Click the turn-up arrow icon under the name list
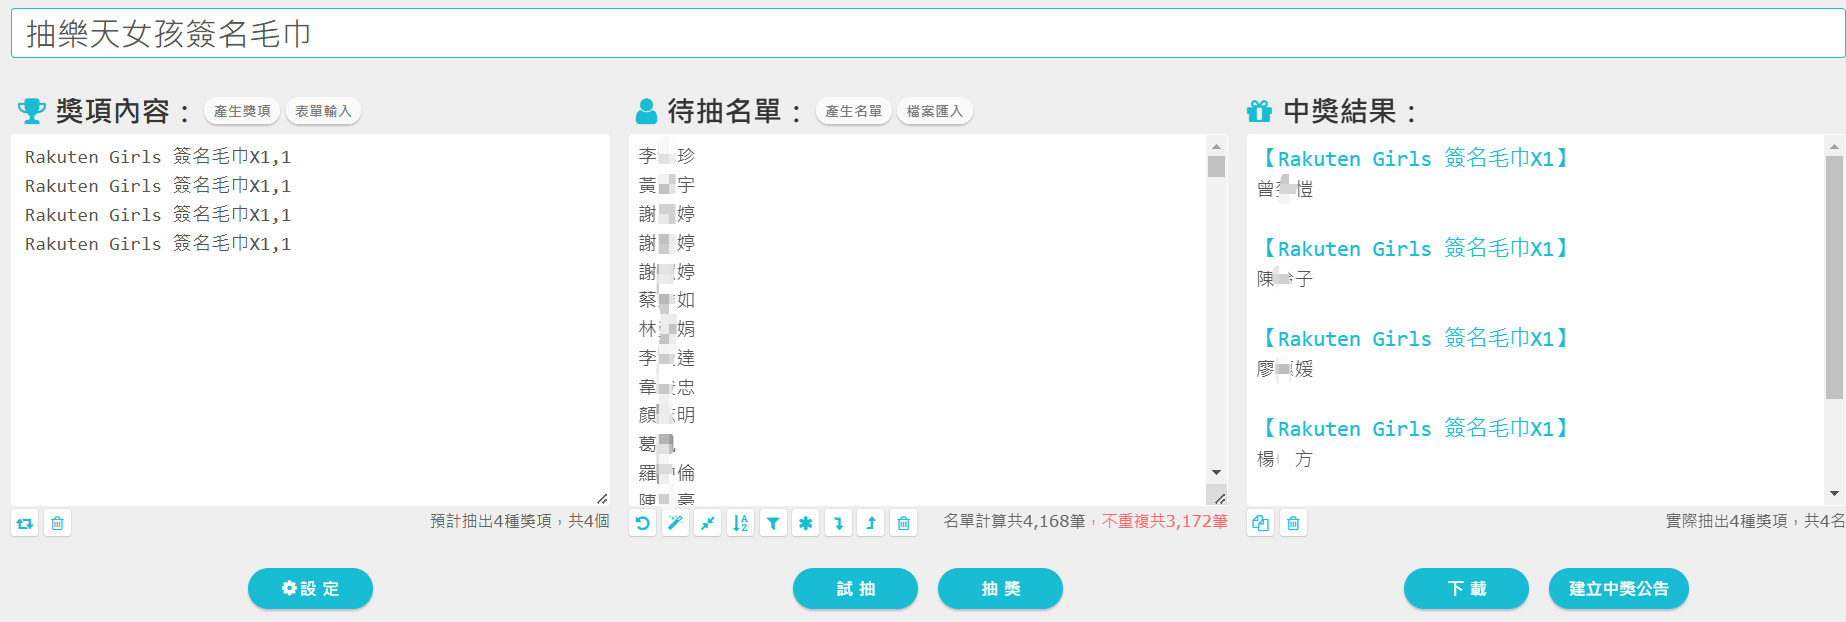This screenshot has height=622, width=1846. click(x=871, y=523)
